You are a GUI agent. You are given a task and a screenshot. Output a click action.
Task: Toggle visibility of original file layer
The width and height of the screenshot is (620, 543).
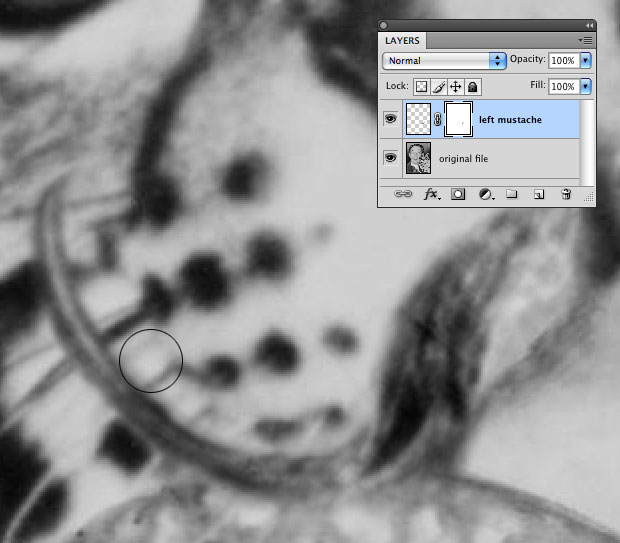click(x=391, y=158)
